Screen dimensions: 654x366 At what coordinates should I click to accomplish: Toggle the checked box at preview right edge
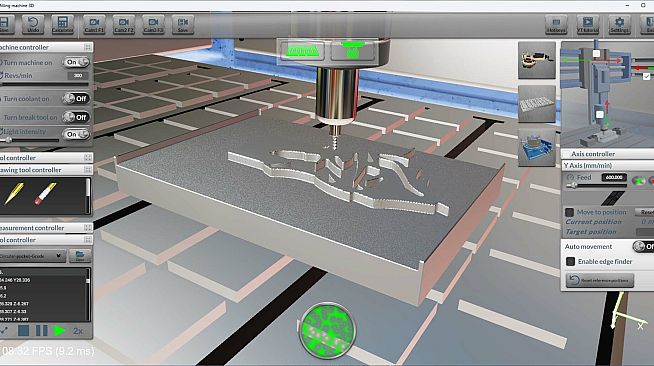pyautogui.click(x=646, y=77)
